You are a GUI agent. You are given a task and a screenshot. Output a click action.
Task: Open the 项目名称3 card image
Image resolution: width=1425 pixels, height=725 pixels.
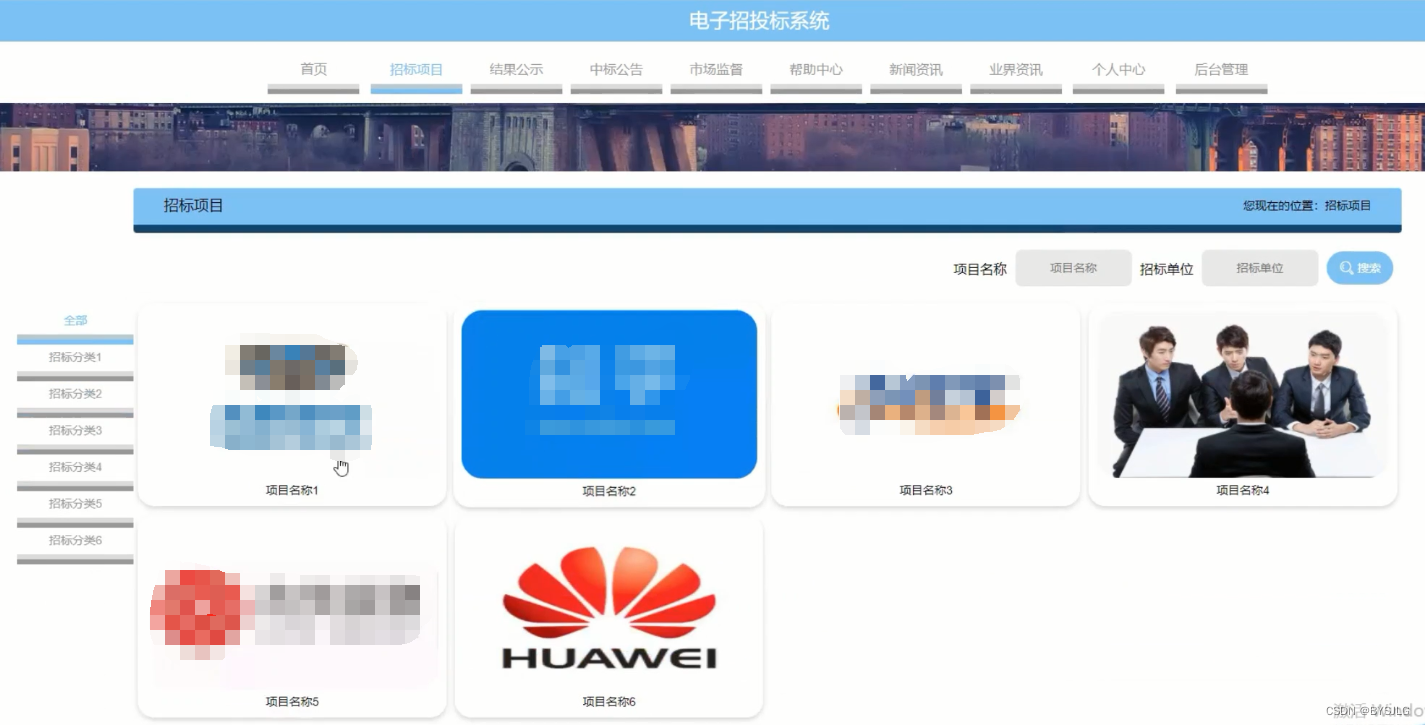[x=926, y=395]
